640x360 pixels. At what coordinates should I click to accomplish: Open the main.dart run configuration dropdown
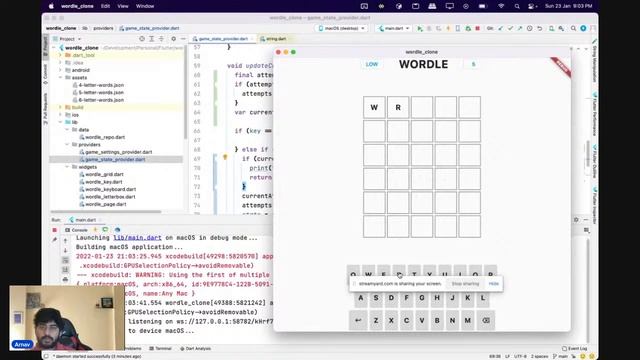point(393,29)
